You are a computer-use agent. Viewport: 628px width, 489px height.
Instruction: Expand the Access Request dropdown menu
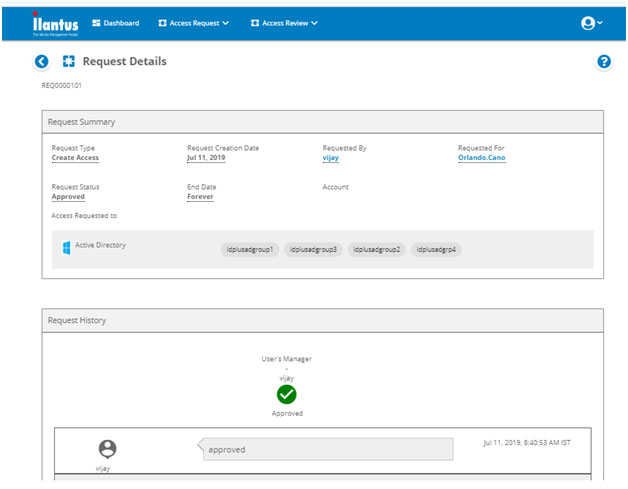[x=194, y=23]
